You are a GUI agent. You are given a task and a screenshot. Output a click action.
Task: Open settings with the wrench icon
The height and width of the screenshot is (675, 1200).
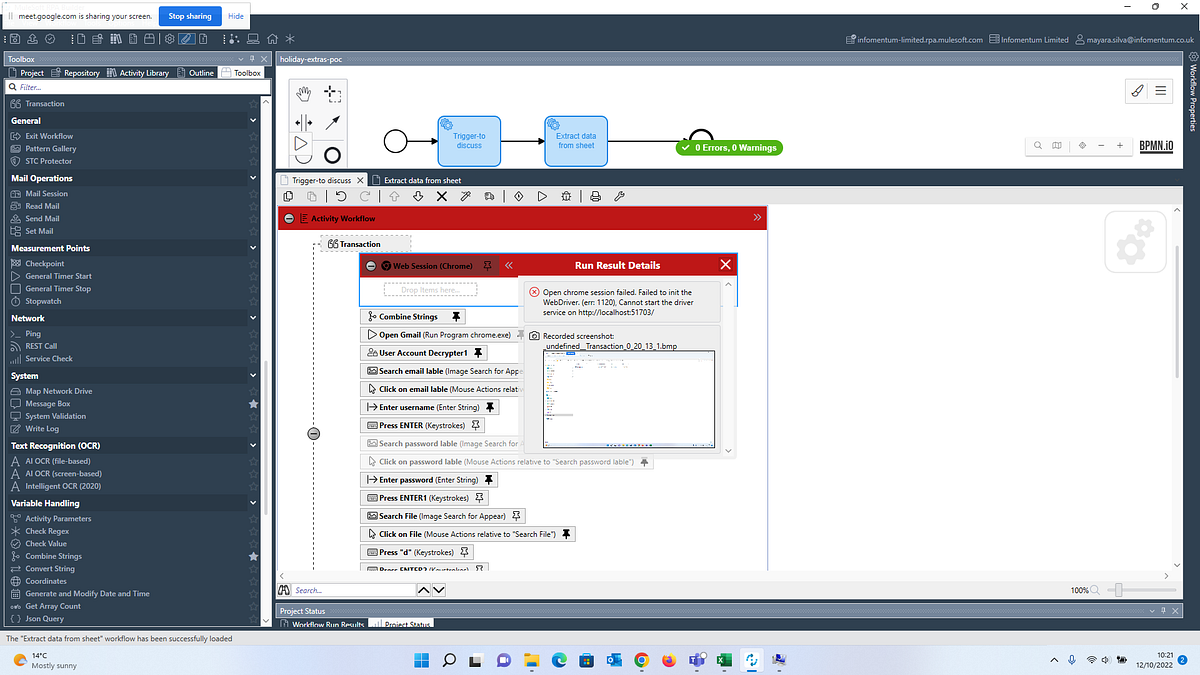619,197
